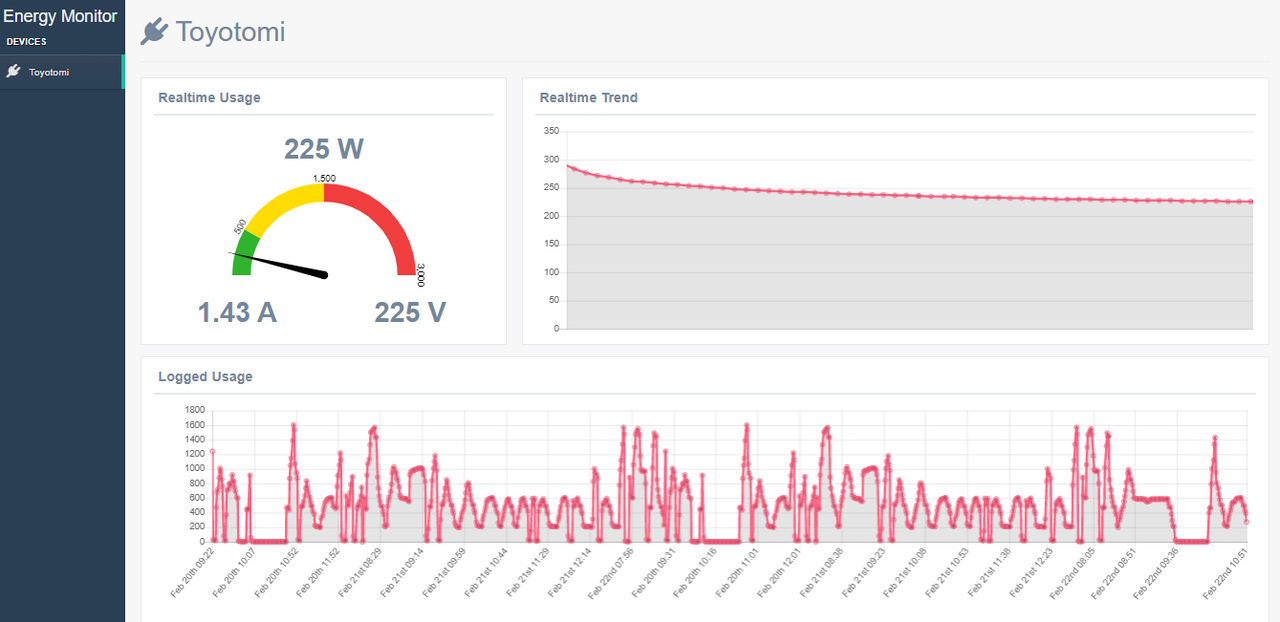
Task: Click the plug icon beside sidebar Toyotomi
Action: click(x=13, y=72)
